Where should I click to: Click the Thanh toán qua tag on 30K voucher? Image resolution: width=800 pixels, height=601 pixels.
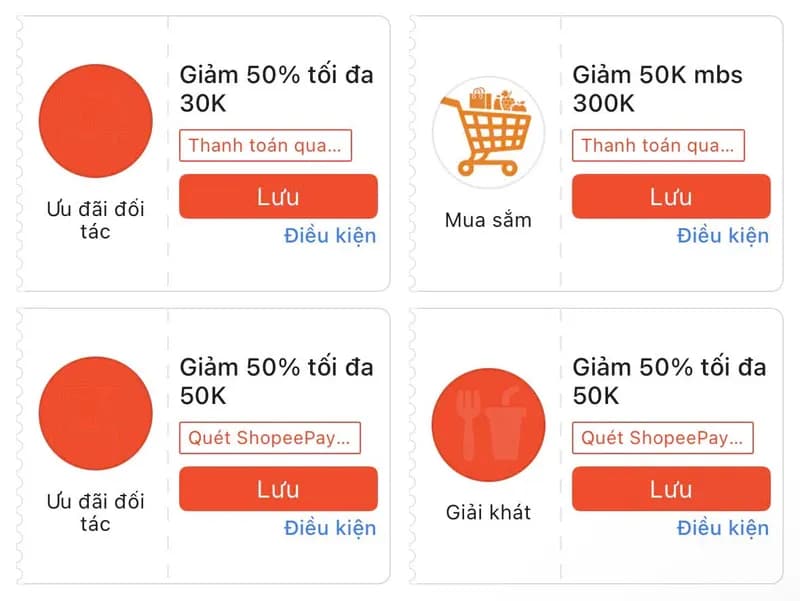coord(266,145)
